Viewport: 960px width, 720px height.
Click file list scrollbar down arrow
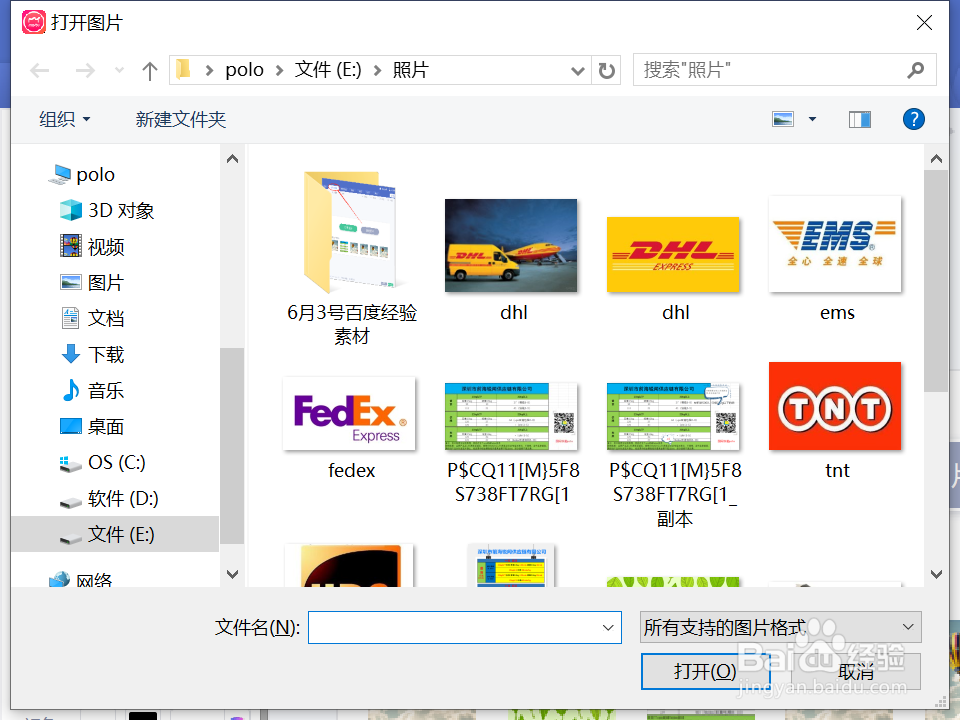936,574
